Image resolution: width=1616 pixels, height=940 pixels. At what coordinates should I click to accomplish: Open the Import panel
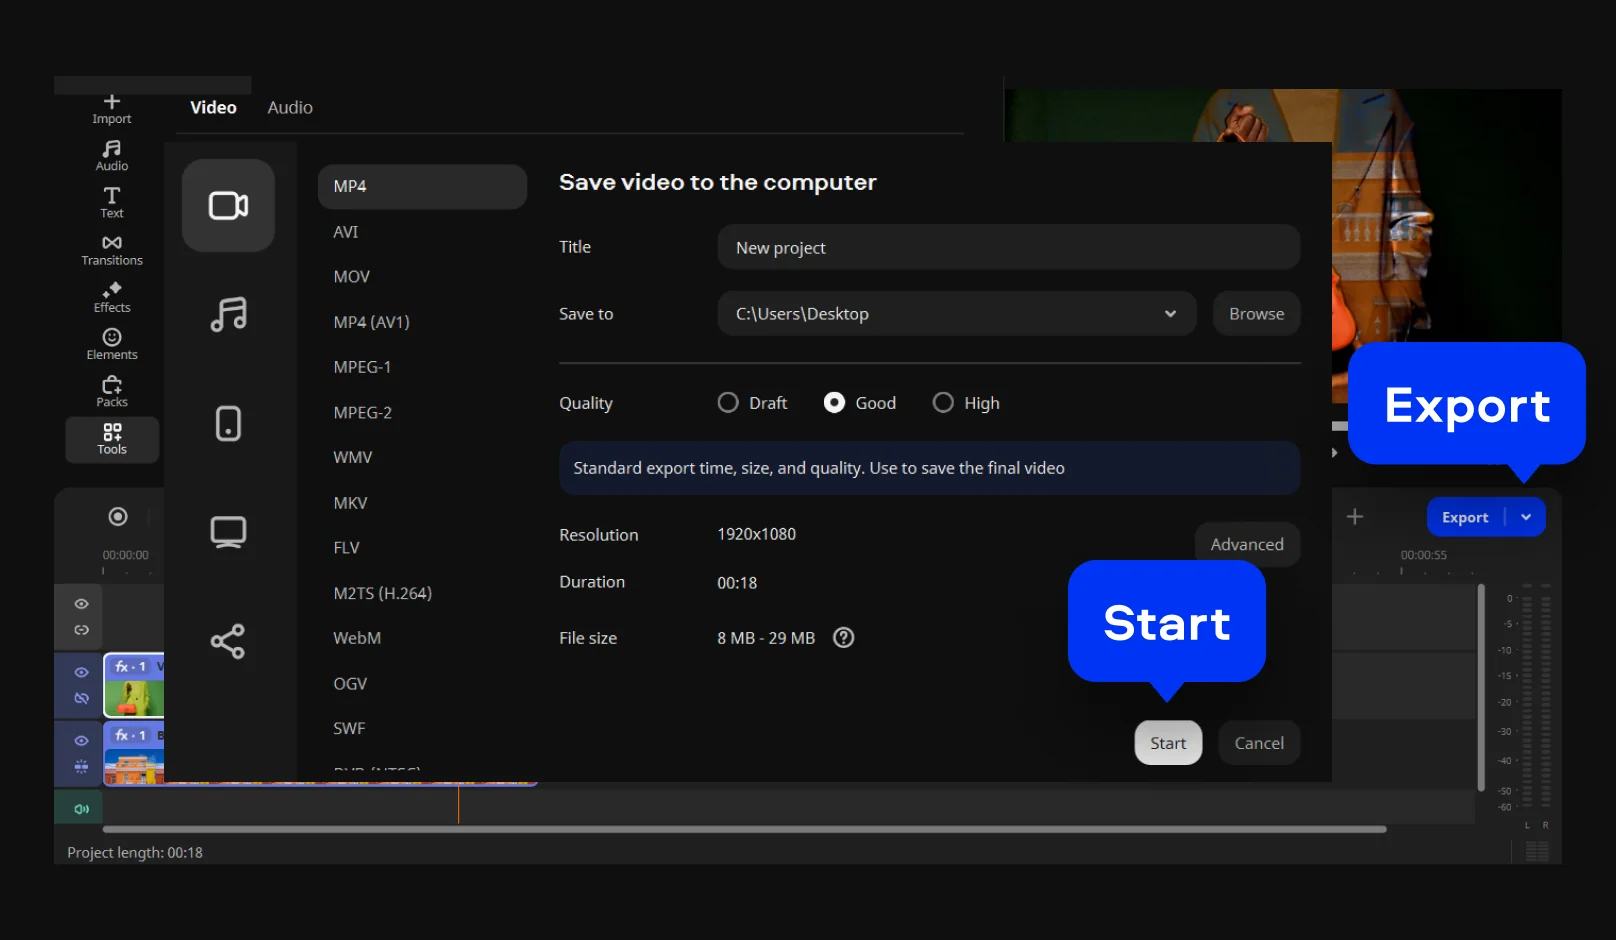point(112,109)
